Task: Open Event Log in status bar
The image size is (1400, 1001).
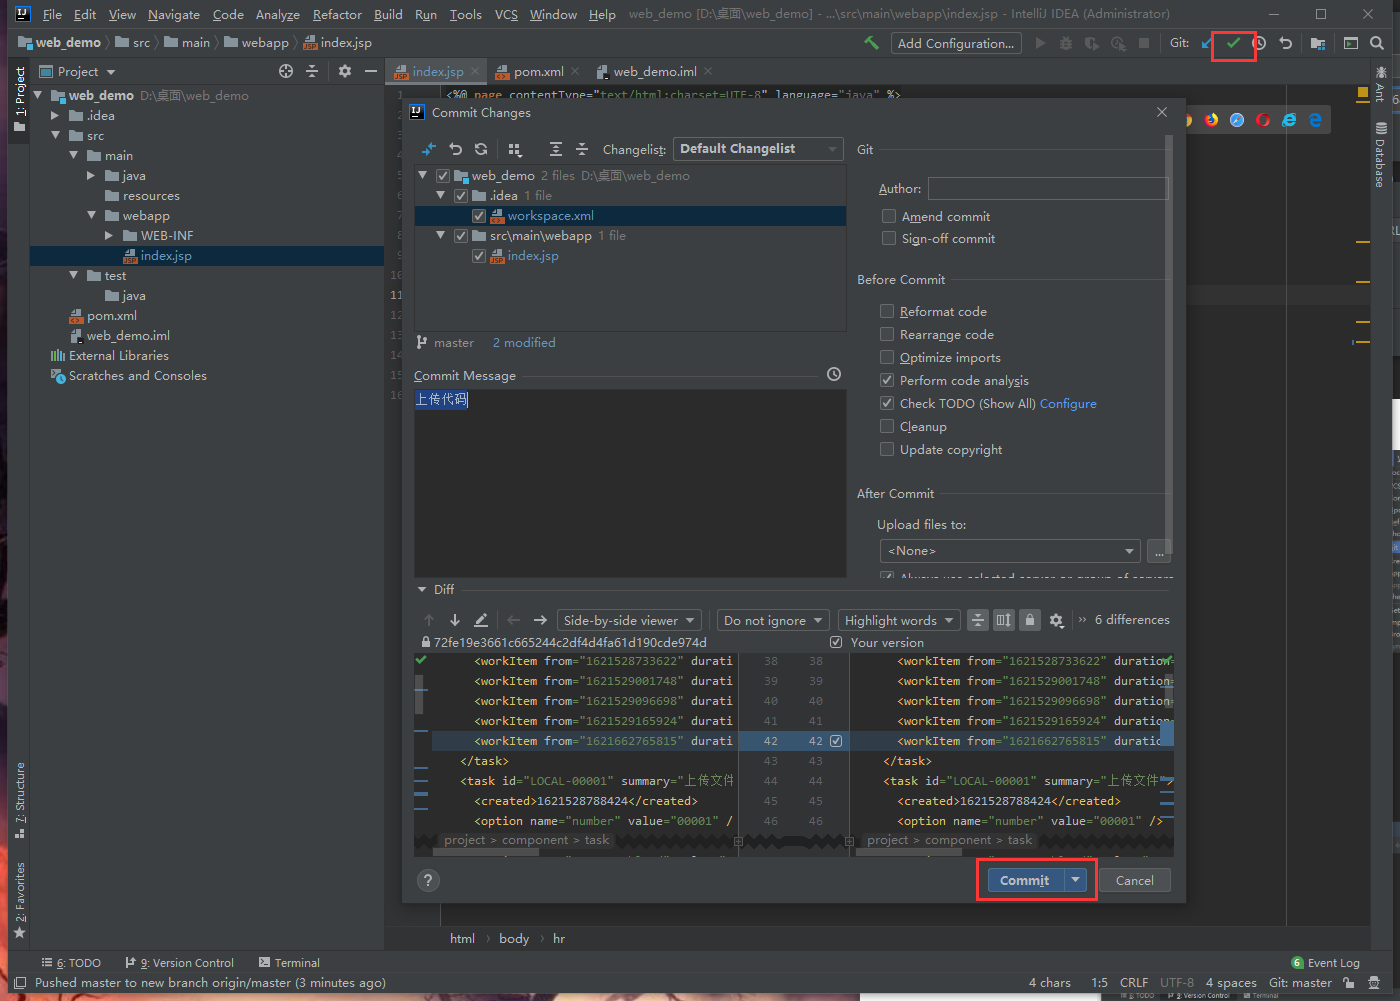Action: point(1326,963)
